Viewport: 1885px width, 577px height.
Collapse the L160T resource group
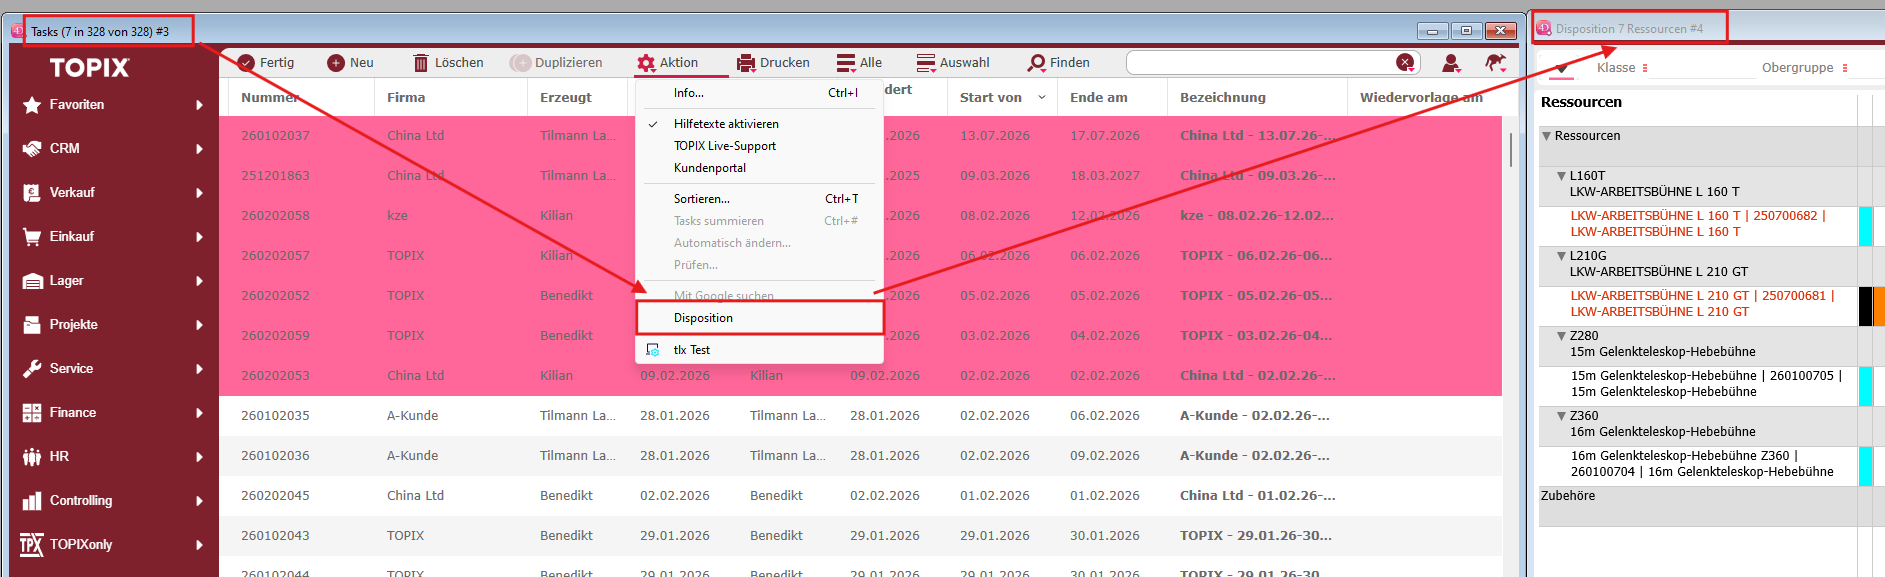[1562, 176]
